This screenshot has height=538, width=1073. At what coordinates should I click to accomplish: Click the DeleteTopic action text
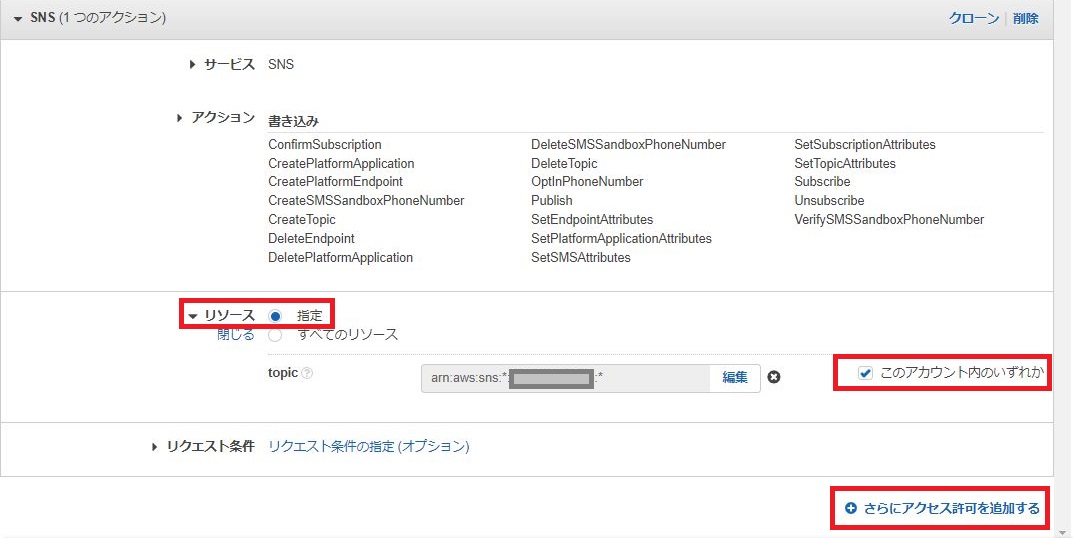[564, 164]
